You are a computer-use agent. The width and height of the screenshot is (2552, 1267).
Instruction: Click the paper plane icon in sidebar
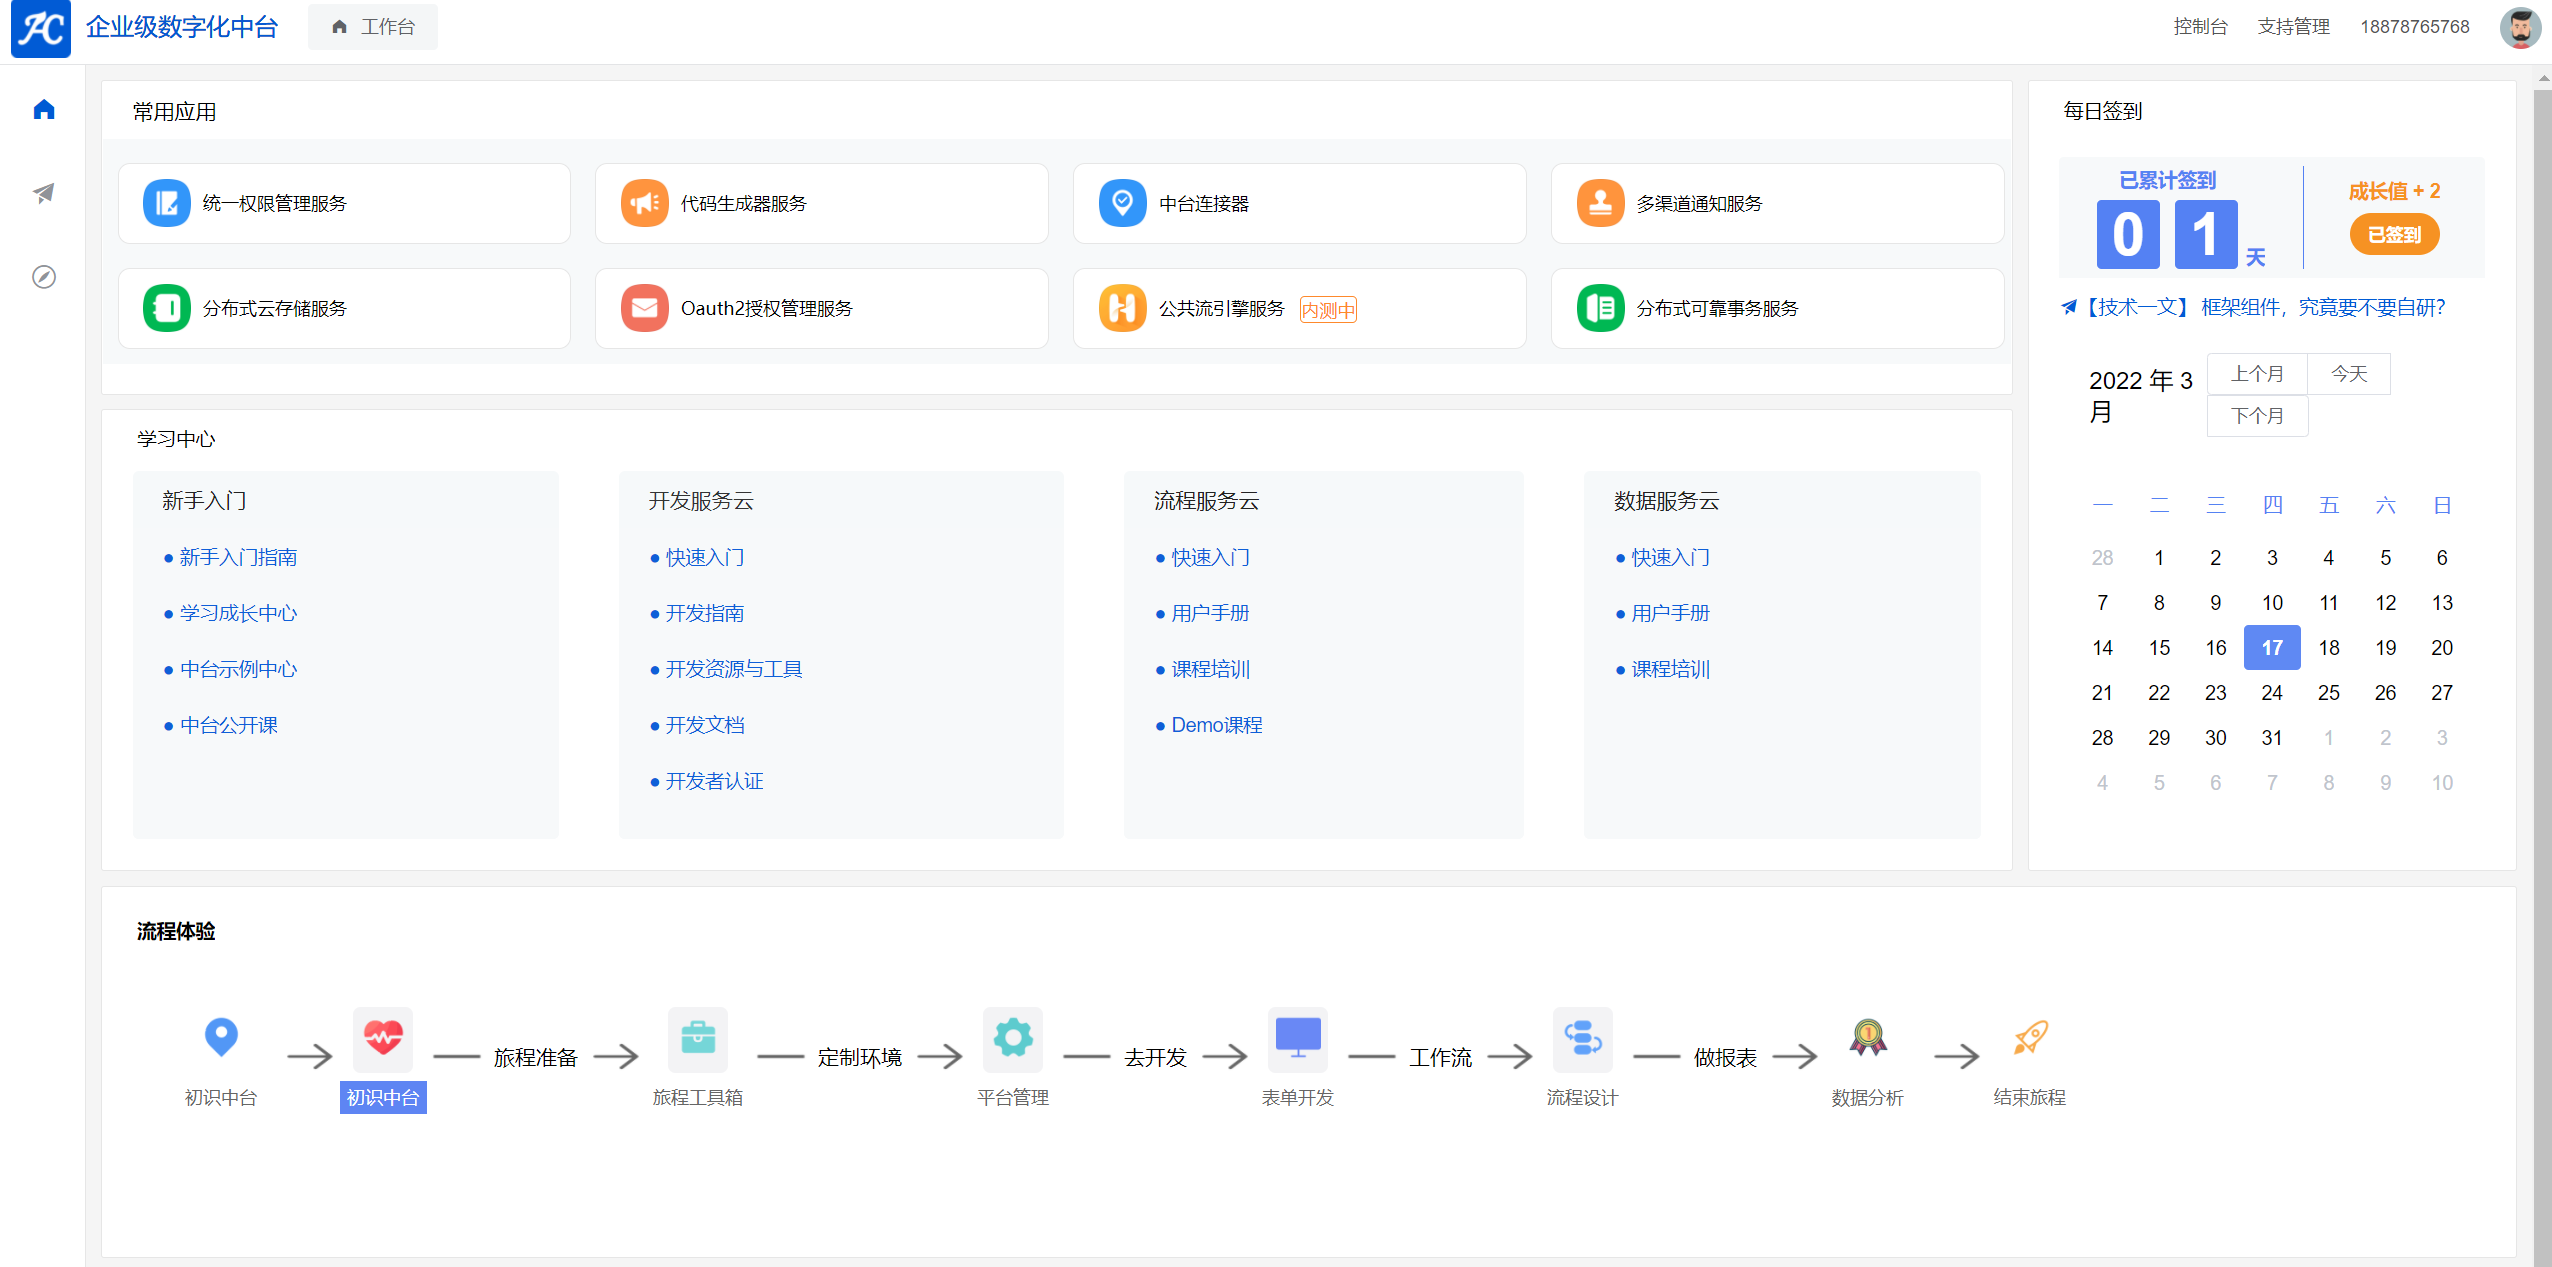click(42, 192)
